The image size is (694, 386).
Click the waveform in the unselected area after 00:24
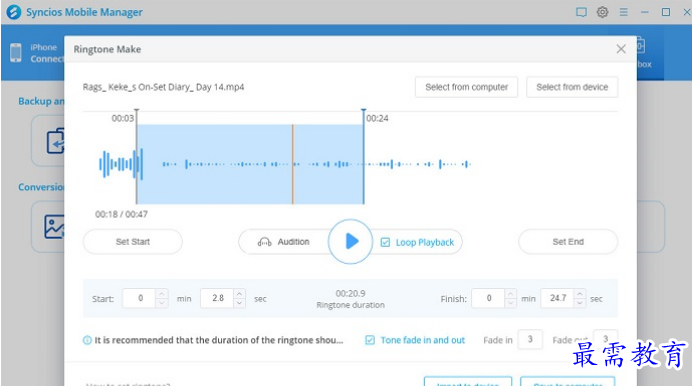click(418, 164)
